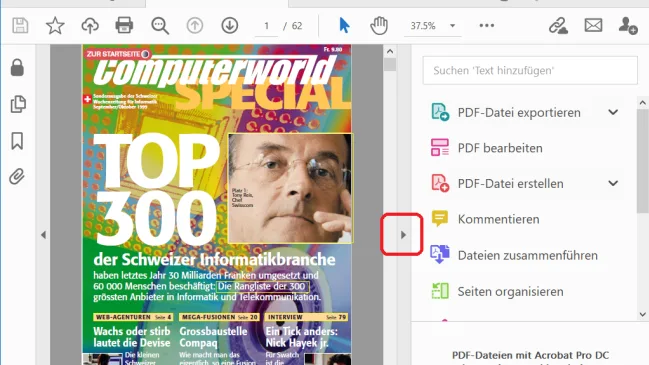
Task: Select the arrow selection tool
Action: [x=344, y=26]
